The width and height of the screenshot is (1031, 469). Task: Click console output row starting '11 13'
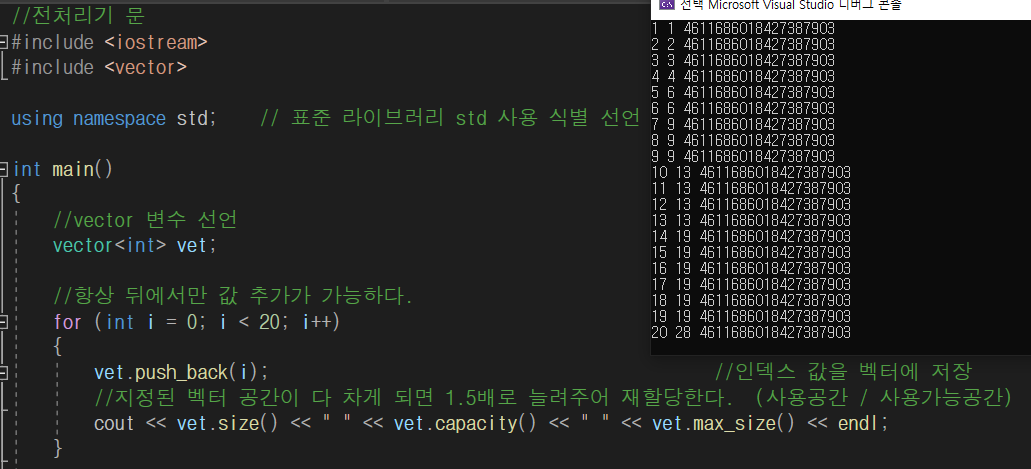tap(751, 188)
